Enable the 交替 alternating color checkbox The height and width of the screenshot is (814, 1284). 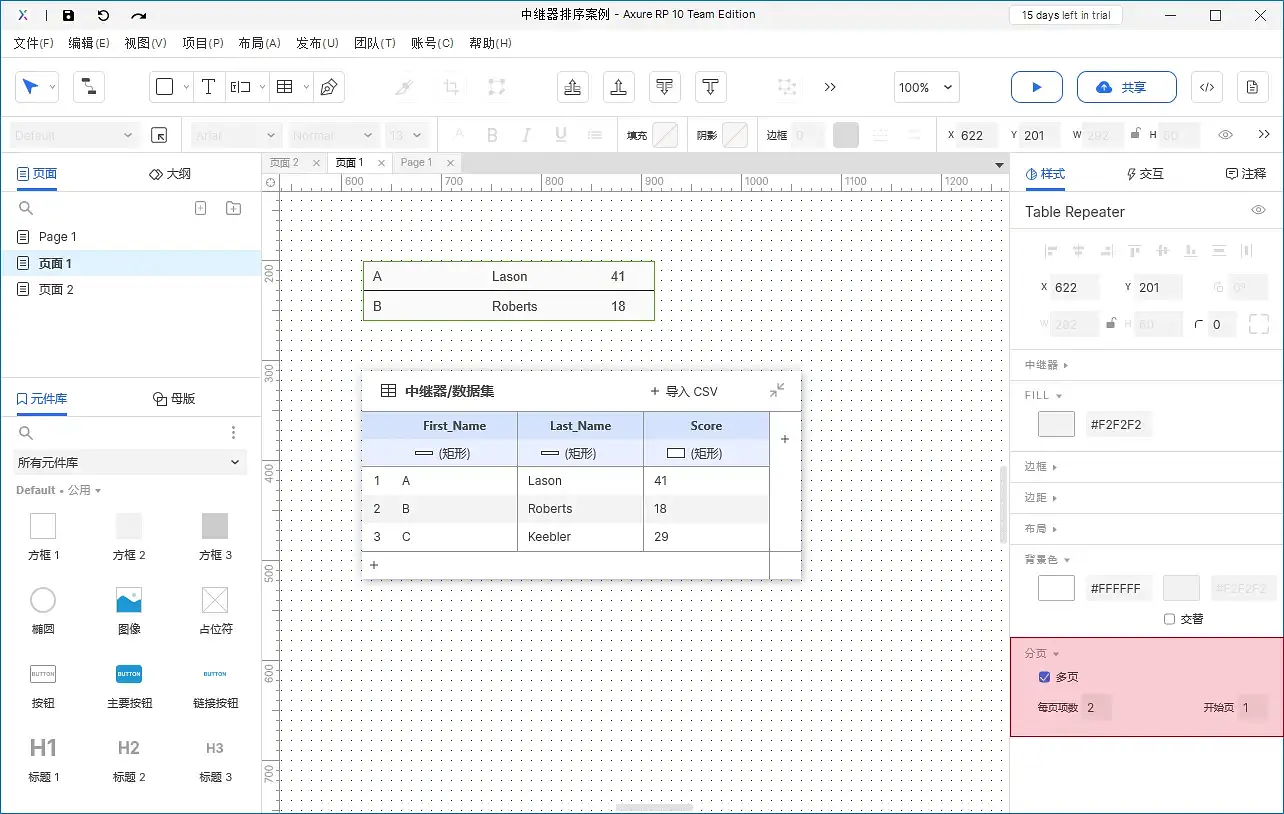point(1170,619)
